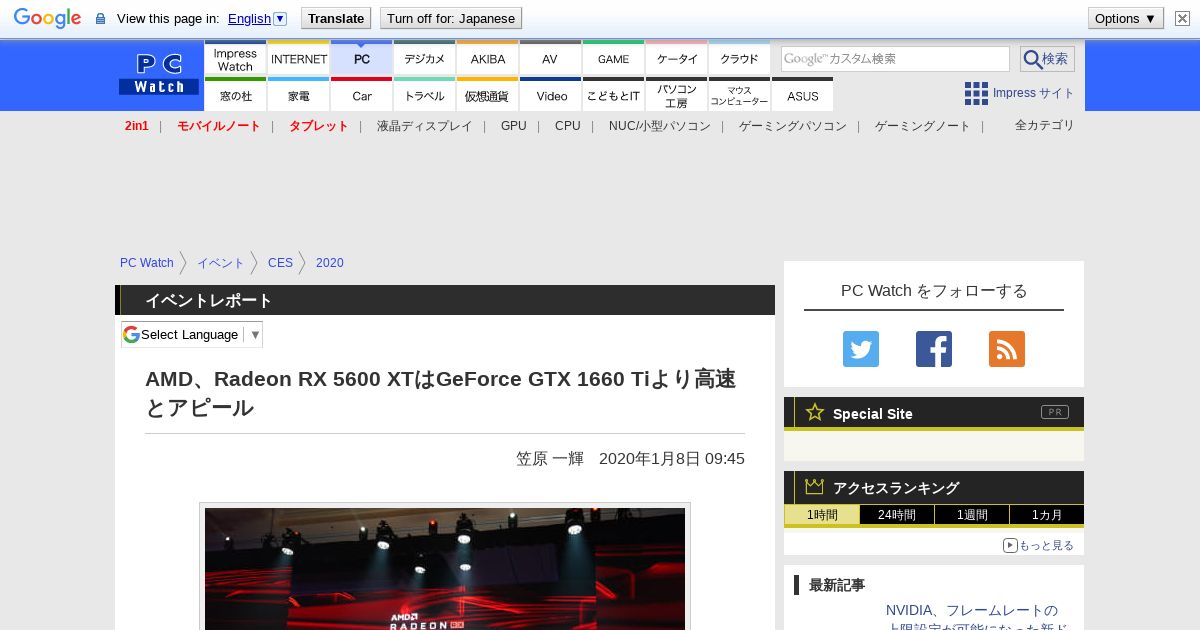The image size is (1200, 630).
Task: Open the ゲーミングパソコン category link
Action: [x=793, y=126]
